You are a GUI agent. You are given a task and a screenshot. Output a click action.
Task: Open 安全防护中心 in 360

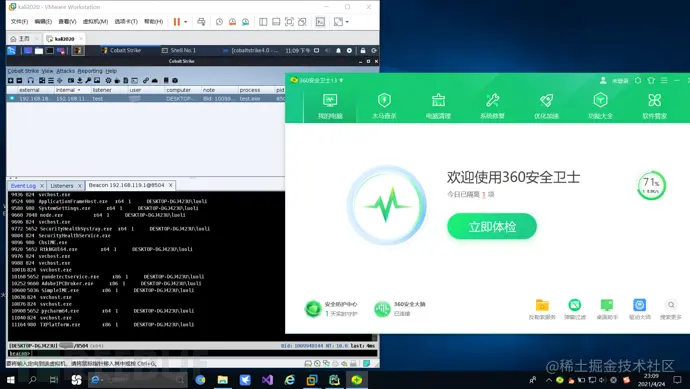point(331,309)
